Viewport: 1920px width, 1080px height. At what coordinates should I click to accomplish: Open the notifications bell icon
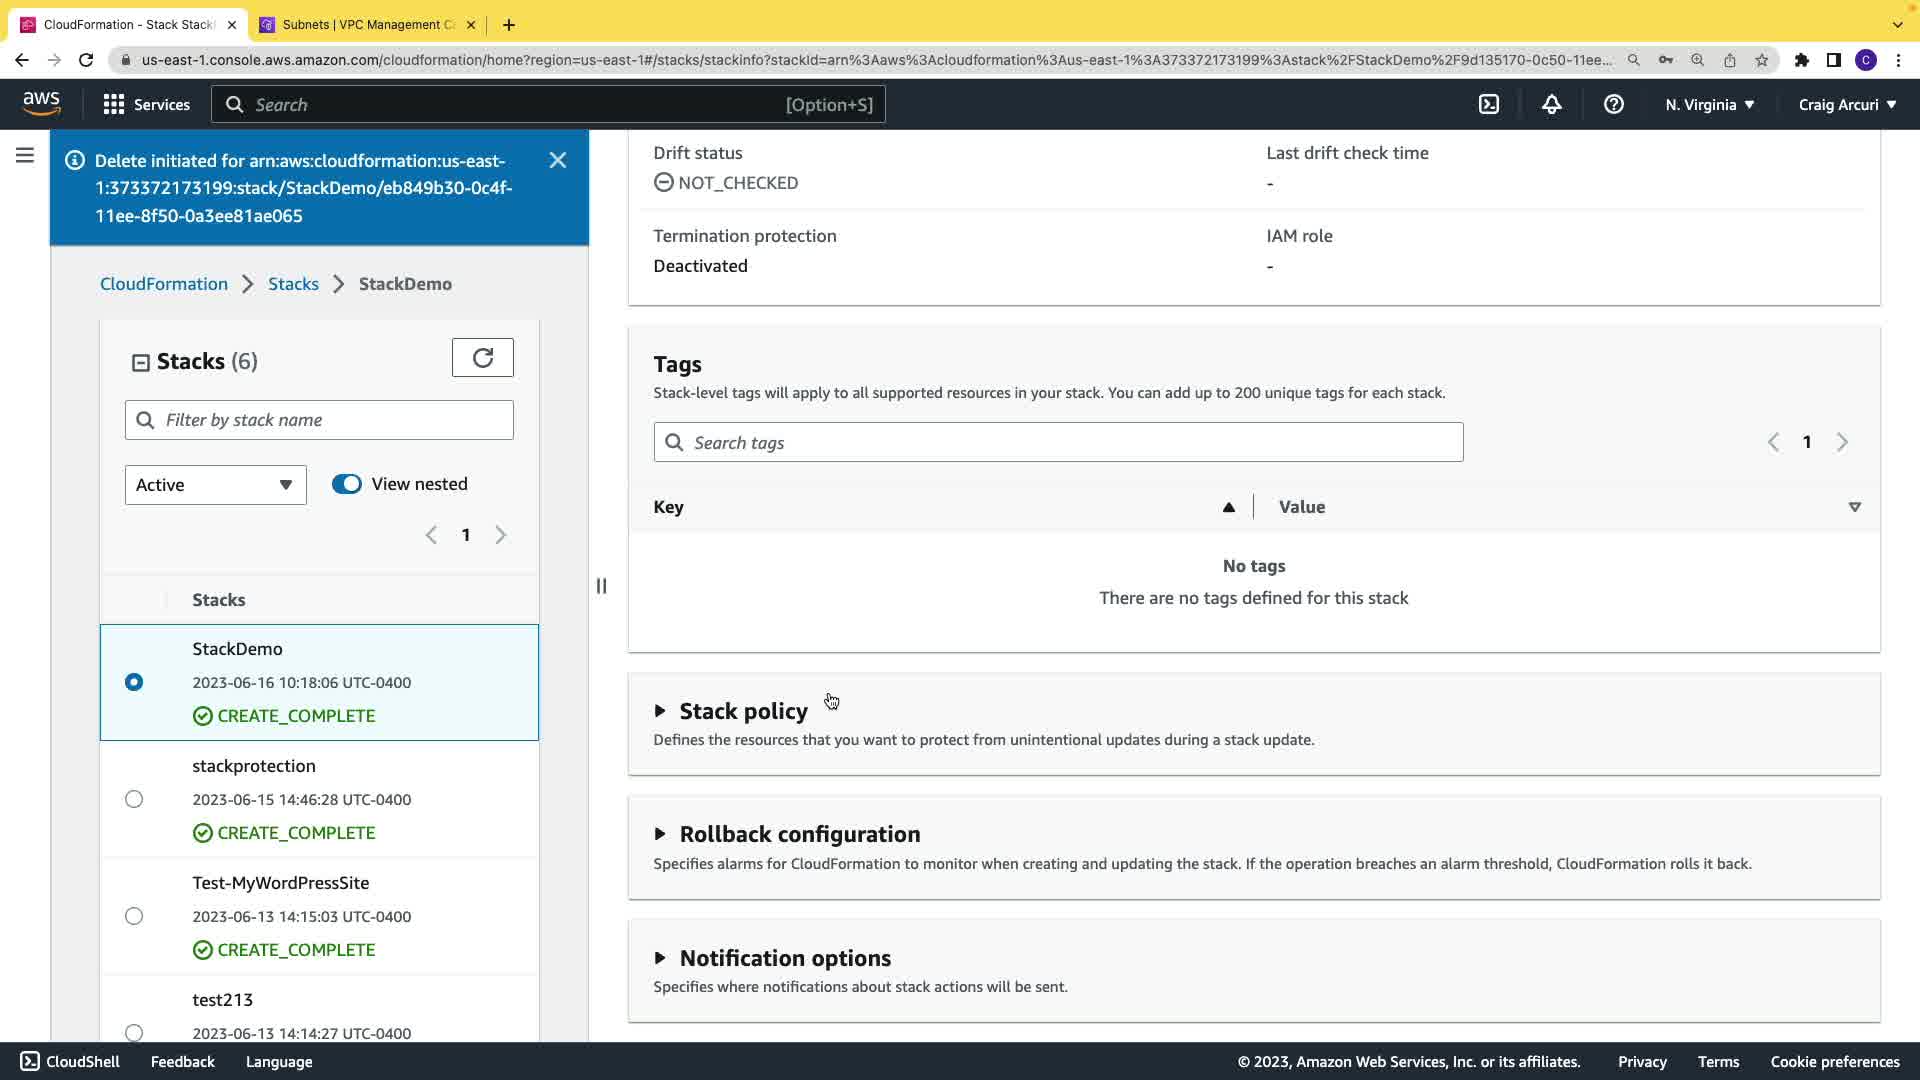(1551, 104)
